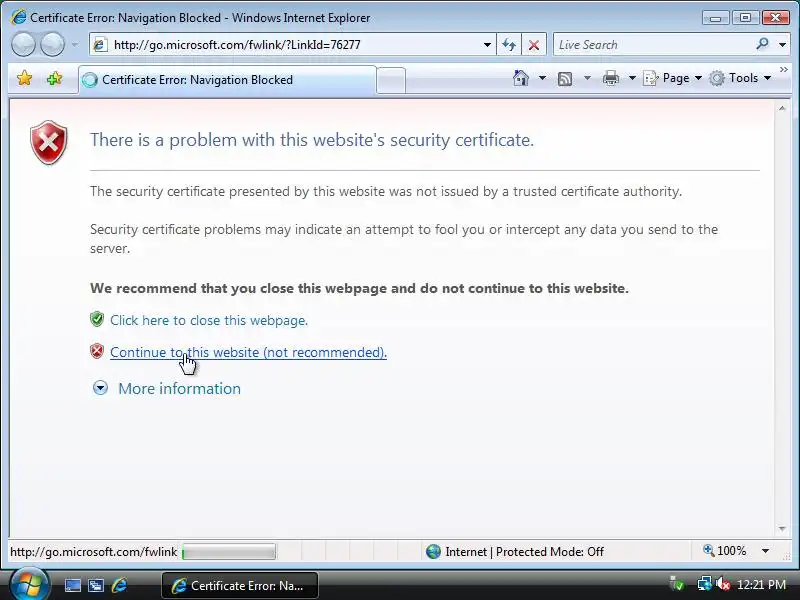Click the More information text link
The height and width of the screenshot is (600, 800).
click(x=180, y=389)
